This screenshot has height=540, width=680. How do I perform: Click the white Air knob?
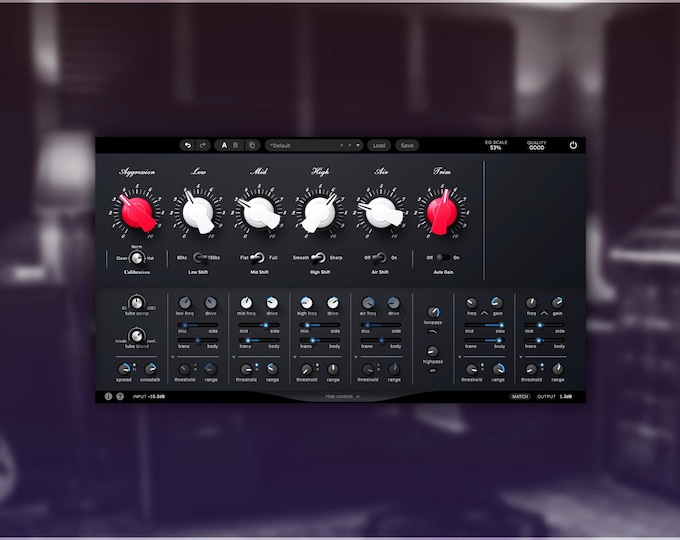381,213
